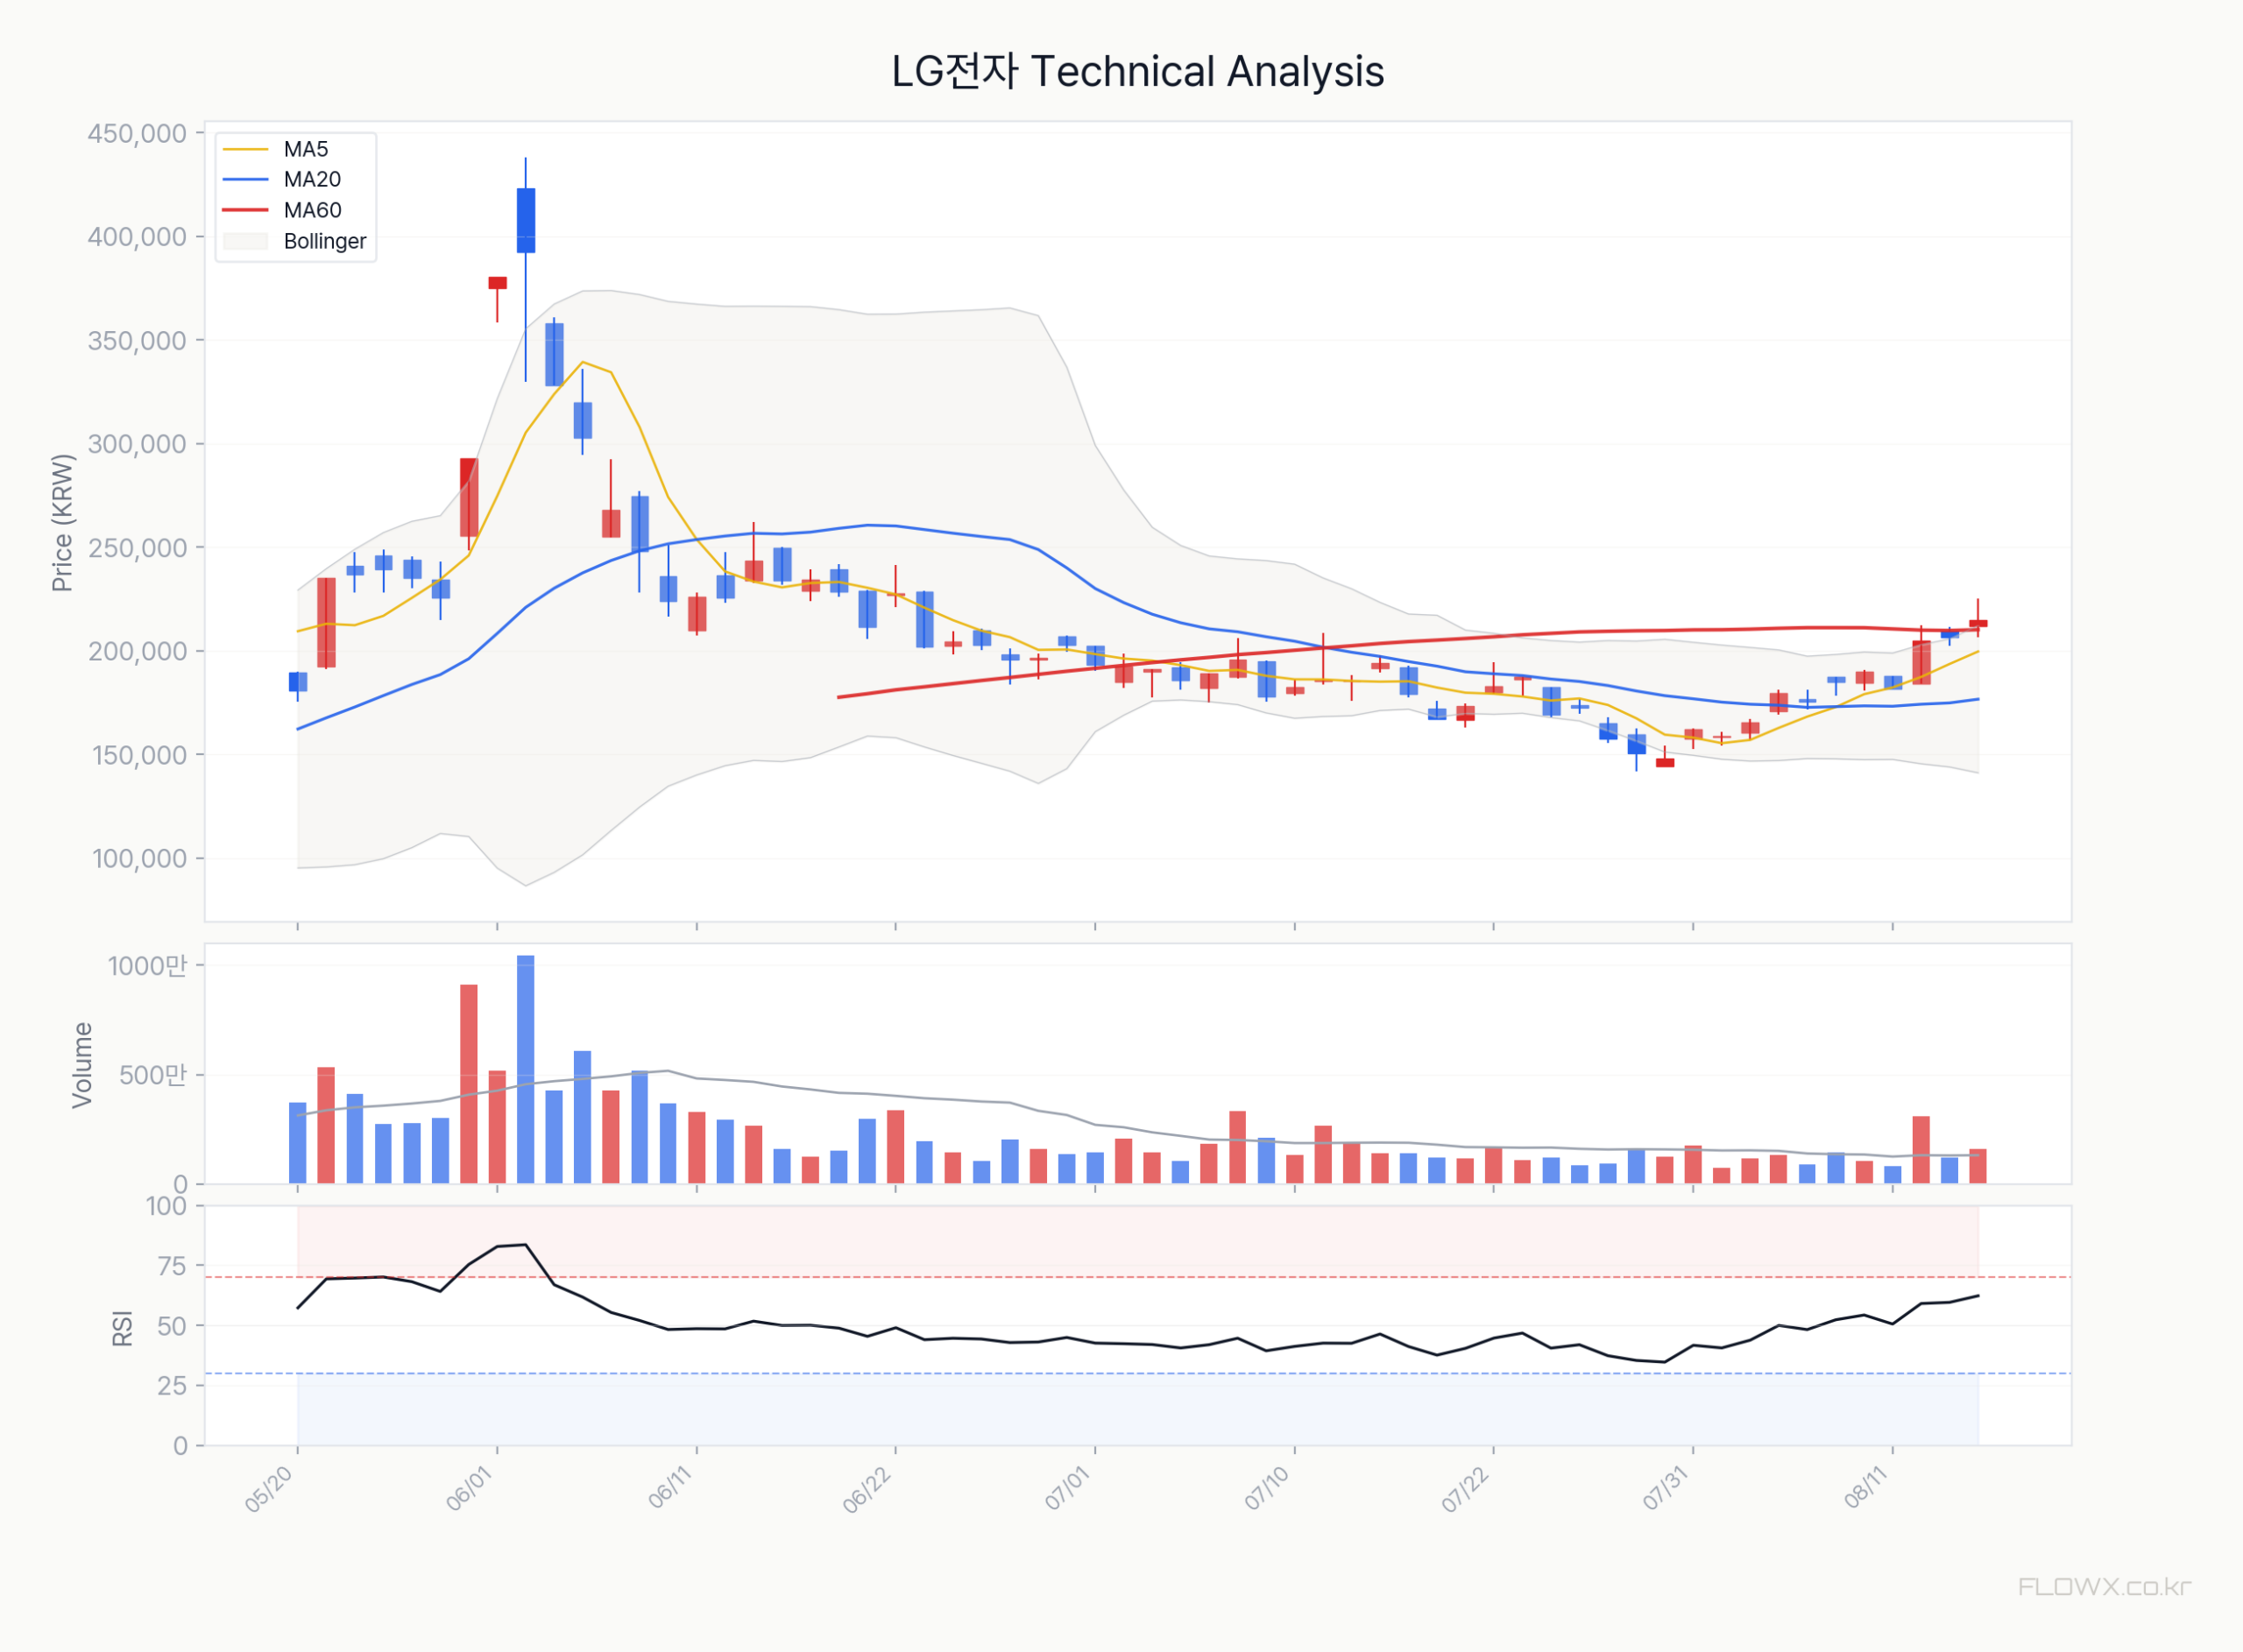Click the 100,000 price tick label
The width and height of the screenshot is (2243, 1652).
pyautogui.click(x=139, y=858)
